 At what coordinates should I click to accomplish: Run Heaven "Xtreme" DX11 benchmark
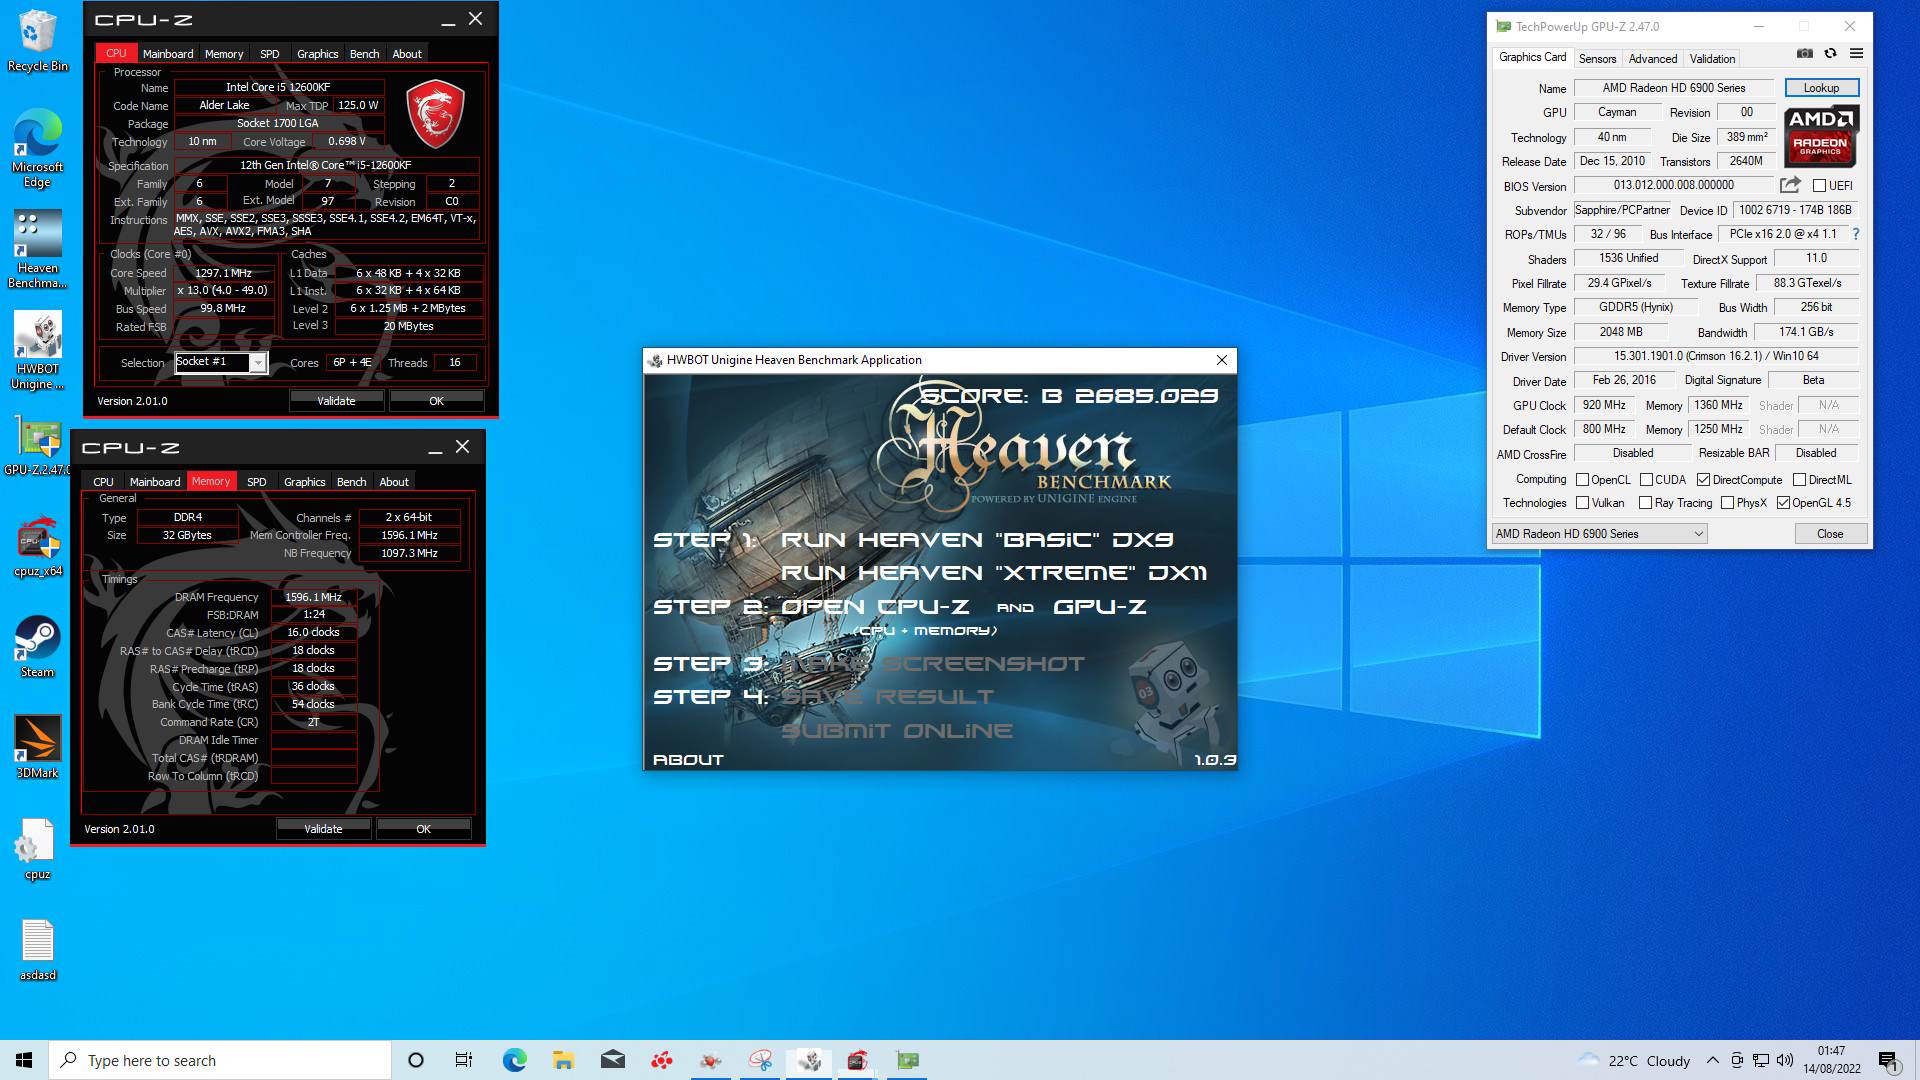point(993,573)
